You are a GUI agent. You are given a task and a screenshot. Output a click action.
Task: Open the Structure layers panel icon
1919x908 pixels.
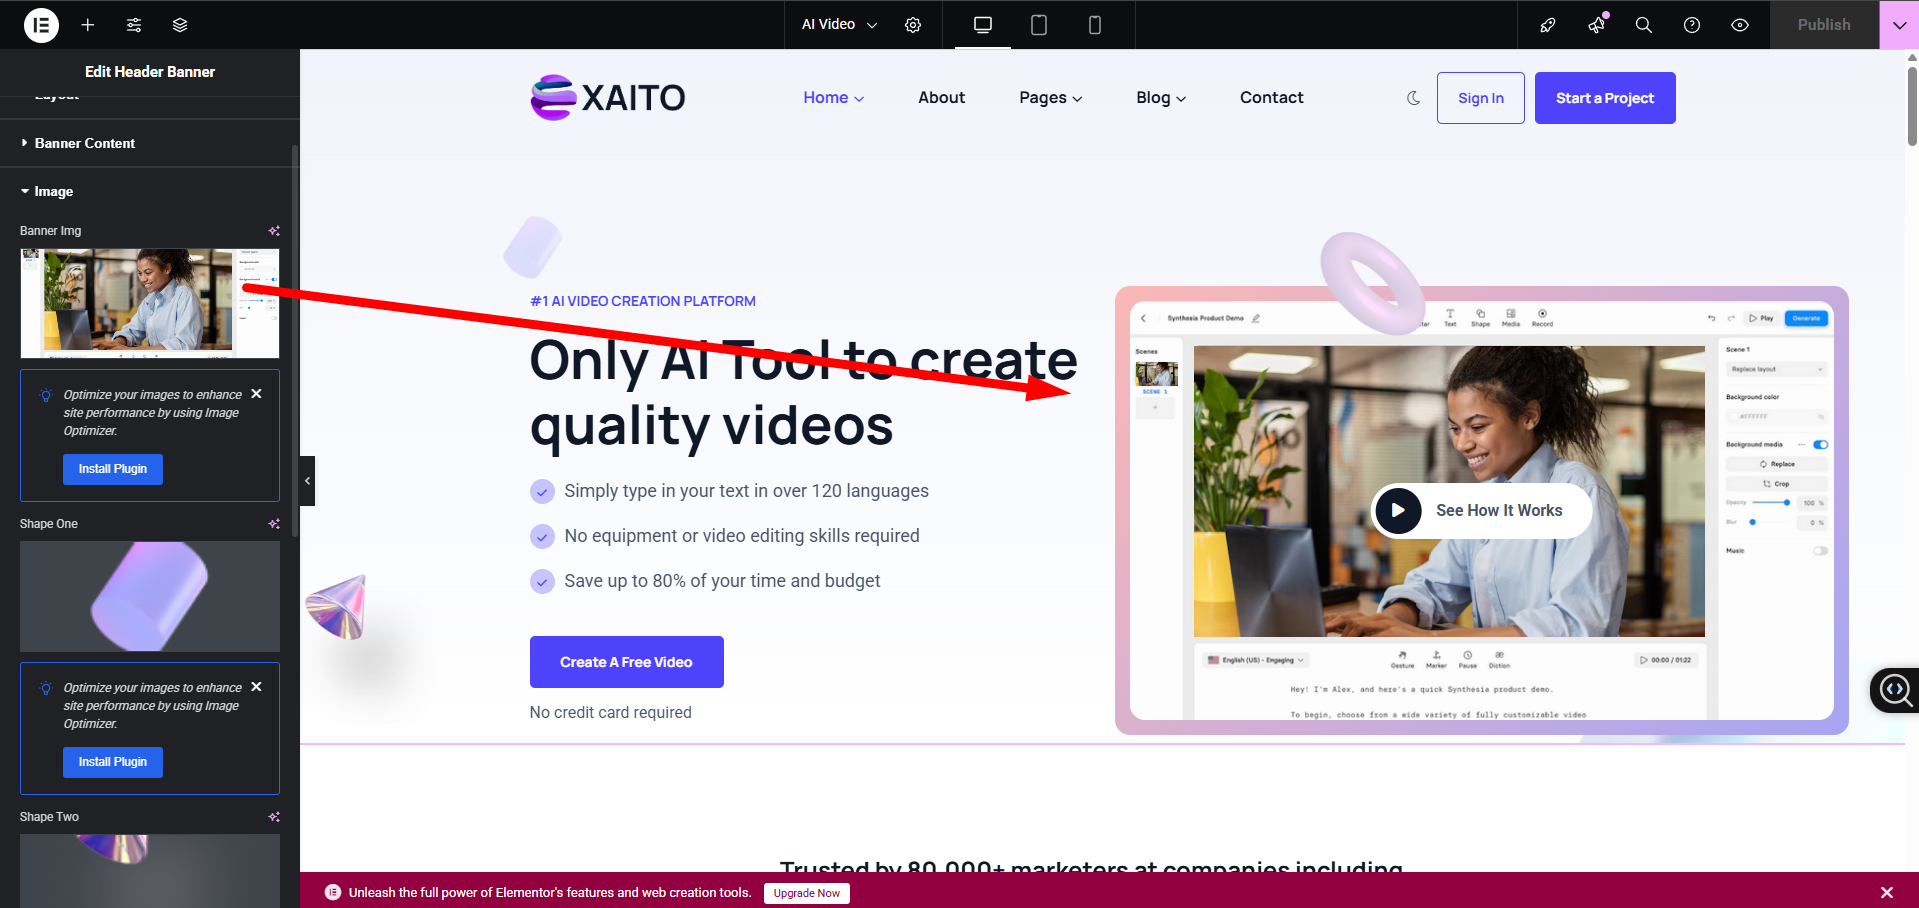click(x=179, y=24)
